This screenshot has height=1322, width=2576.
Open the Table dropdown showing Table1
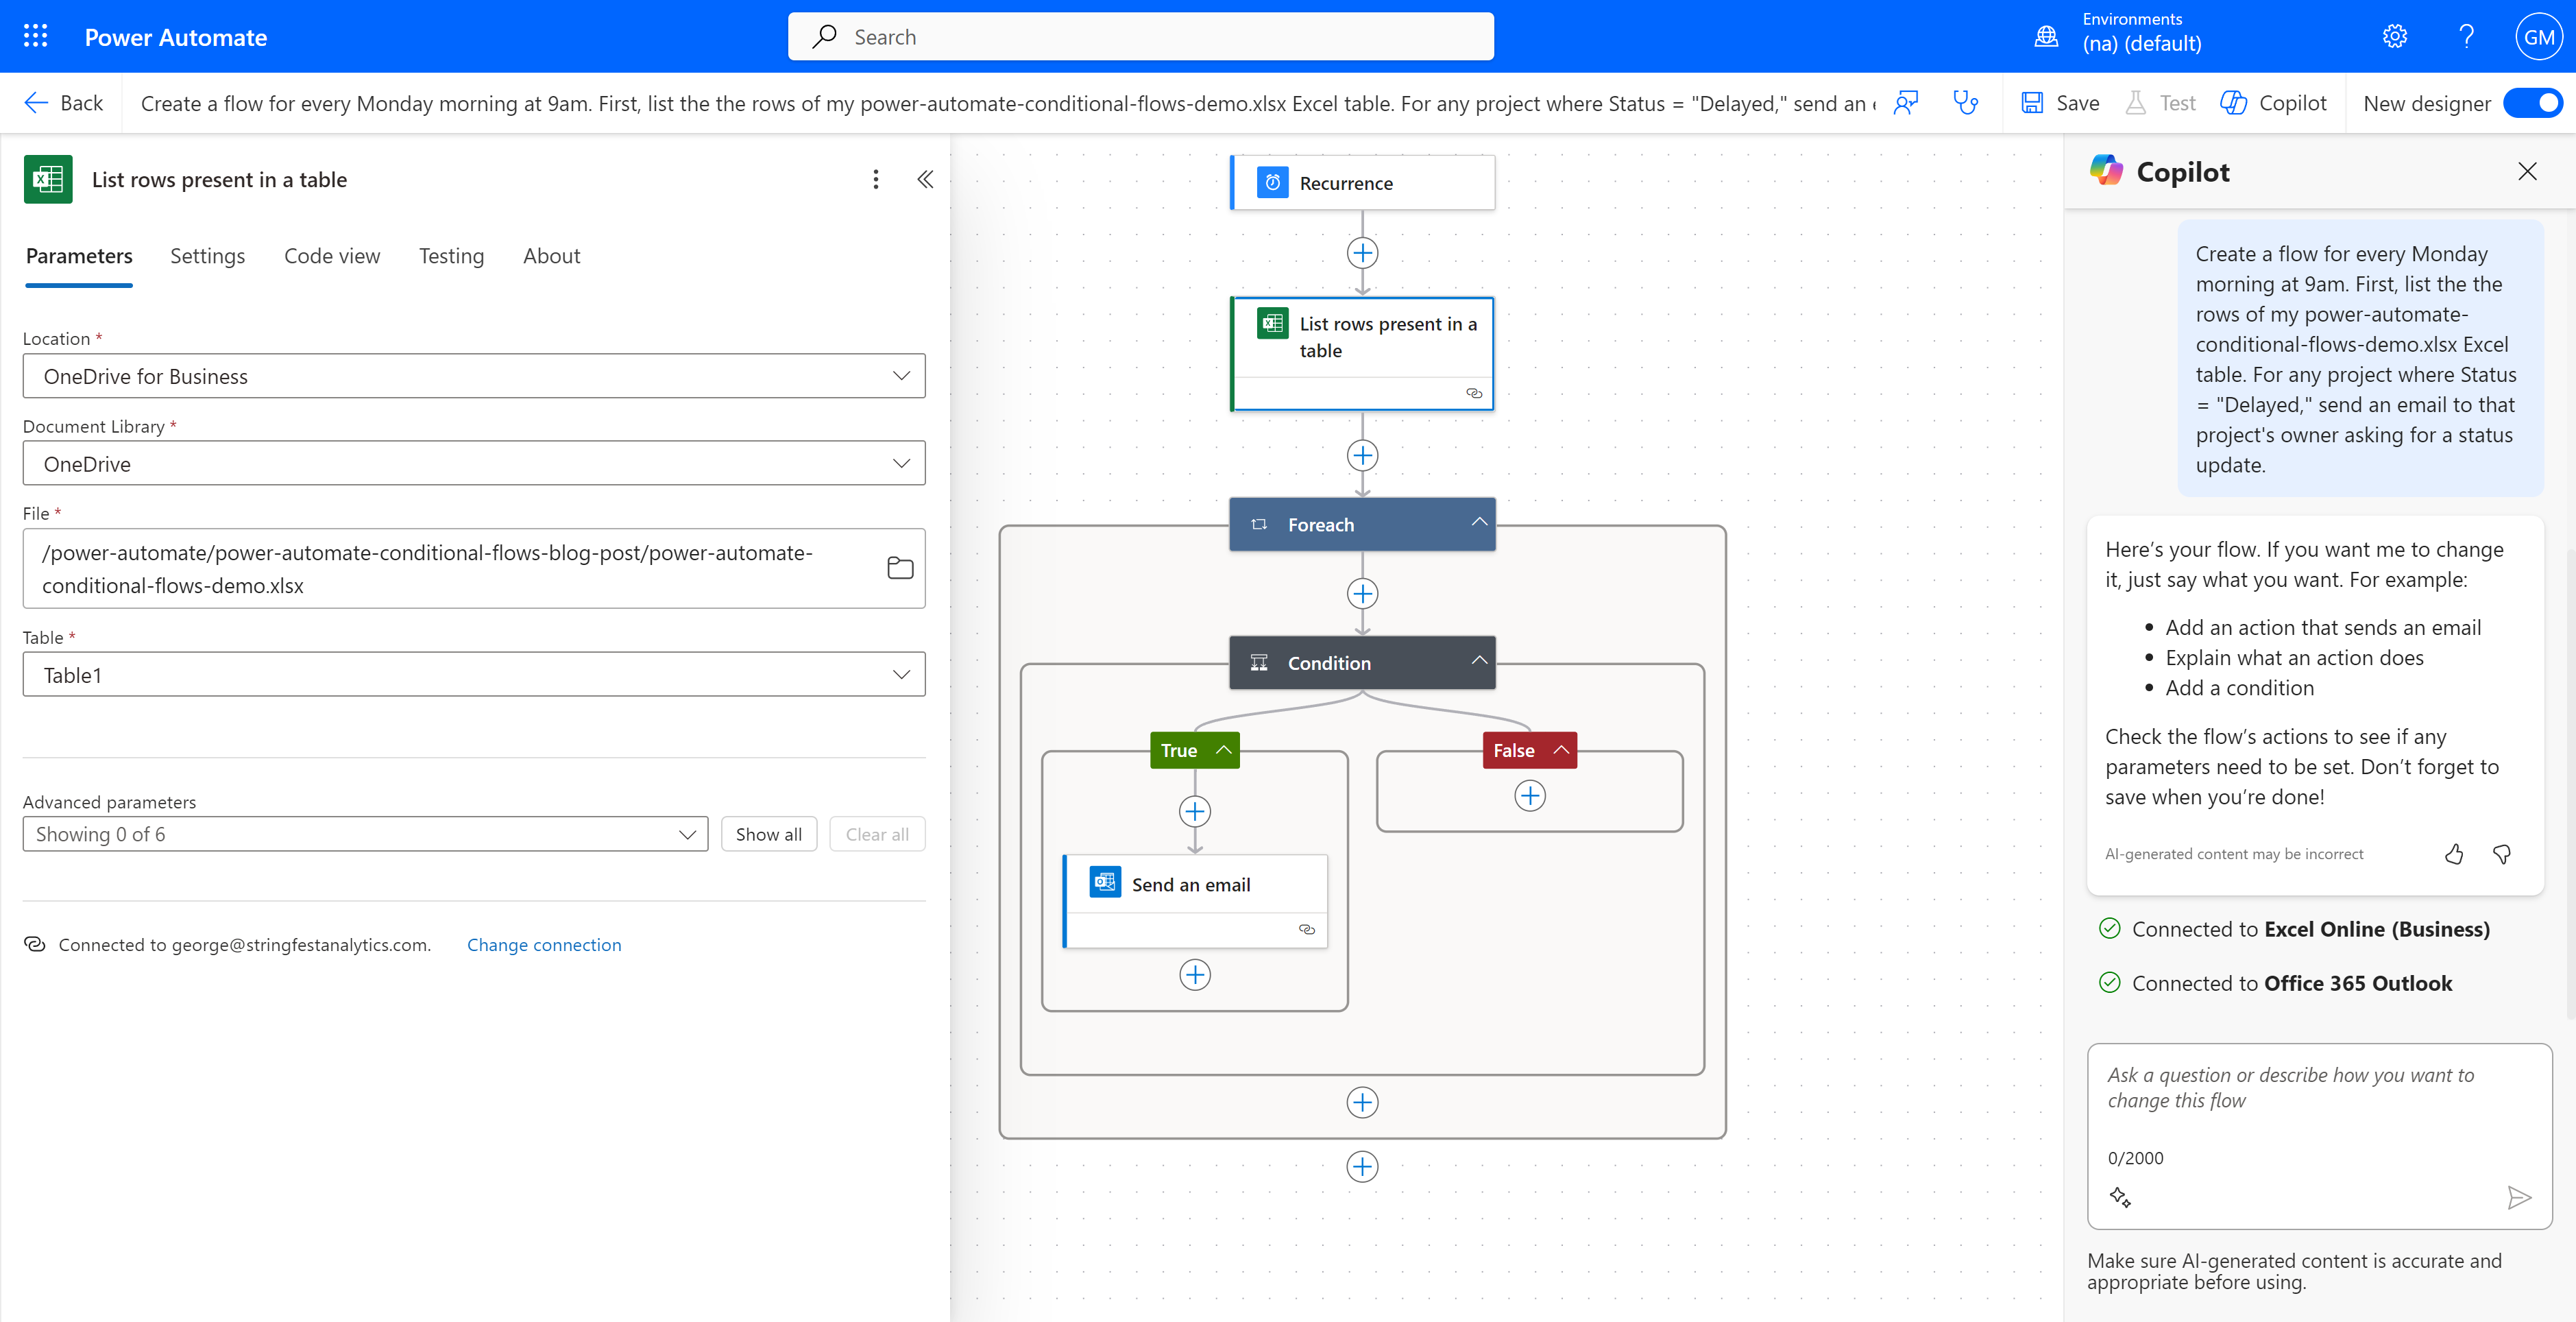point(473,675)
